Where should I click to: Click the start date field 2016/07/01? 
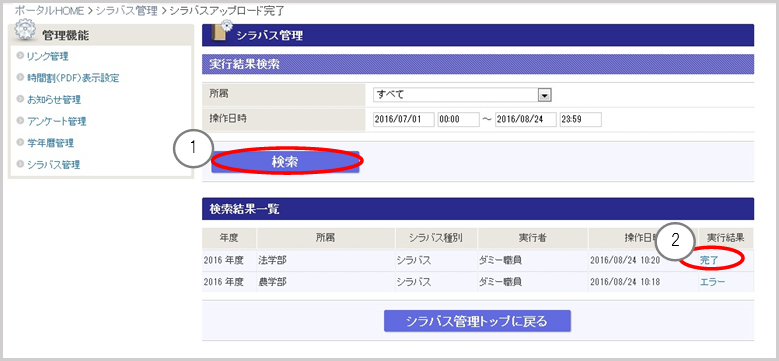pyautogui.click(x=403, y=120)
